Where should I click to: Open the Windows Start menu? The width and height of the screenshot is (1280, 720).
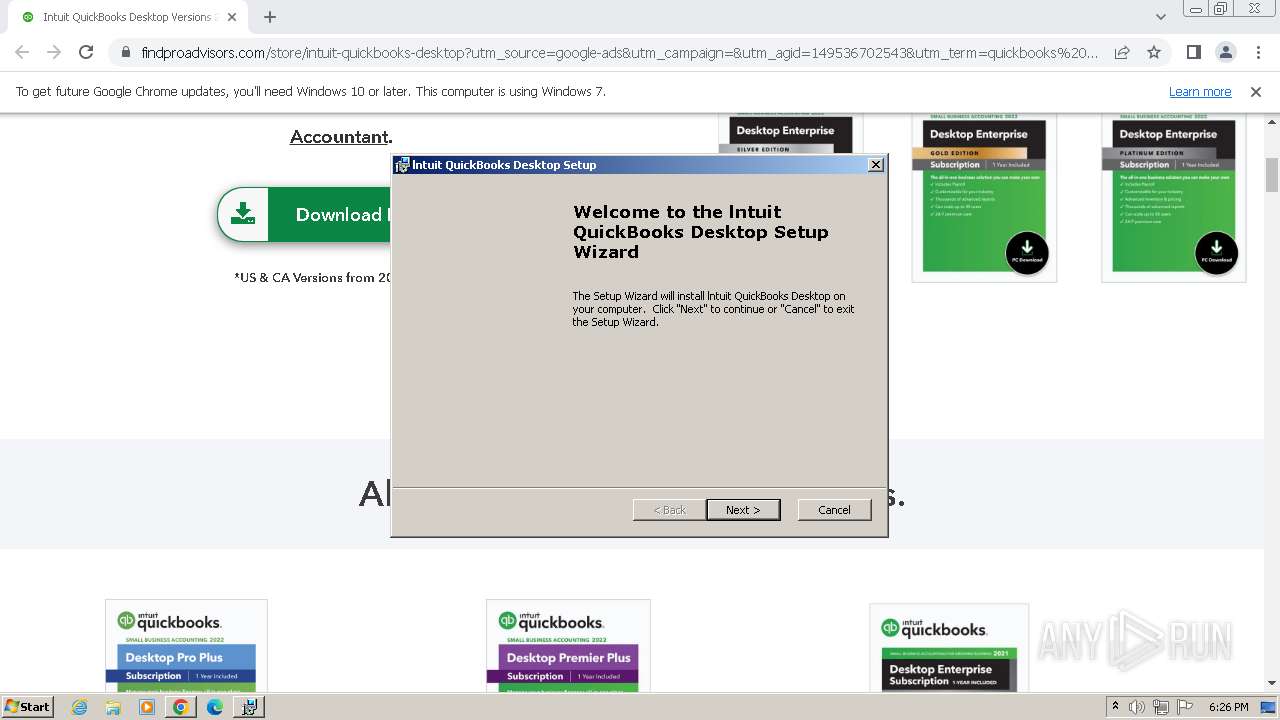pyautogui.click(x=27, y=706)
